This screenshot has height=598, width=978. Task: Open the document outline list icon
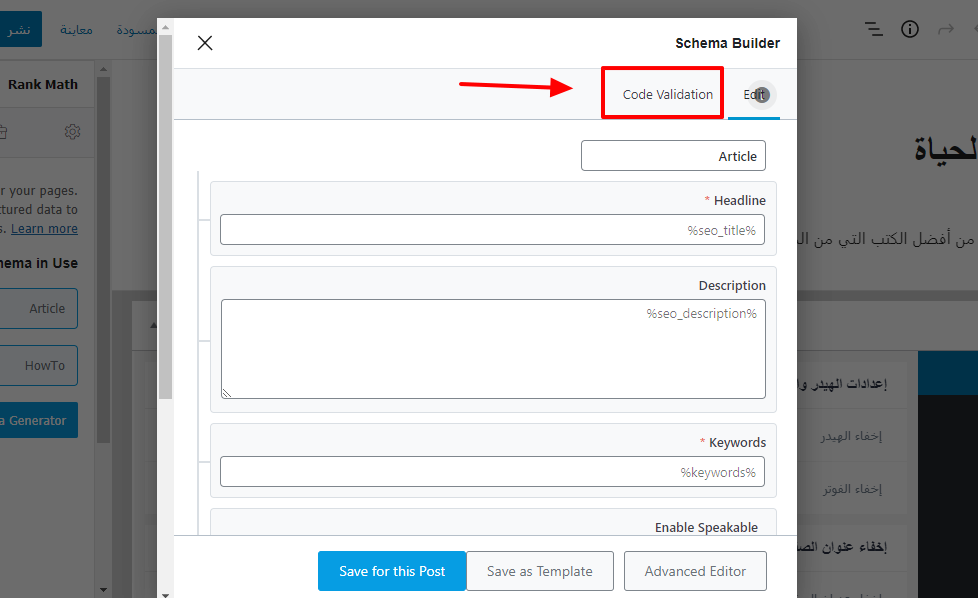pyautogui.click(x=874, y=29)
